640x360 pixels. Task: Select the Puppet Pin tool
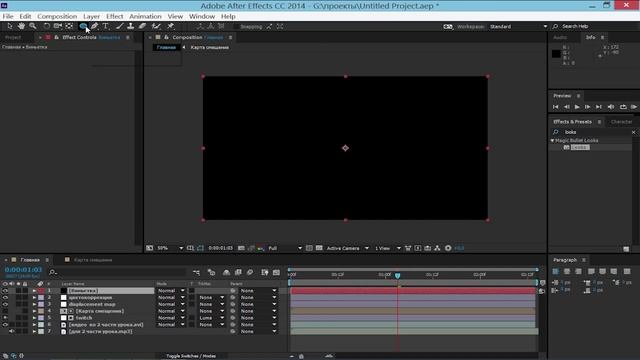(x=171, y=26)
